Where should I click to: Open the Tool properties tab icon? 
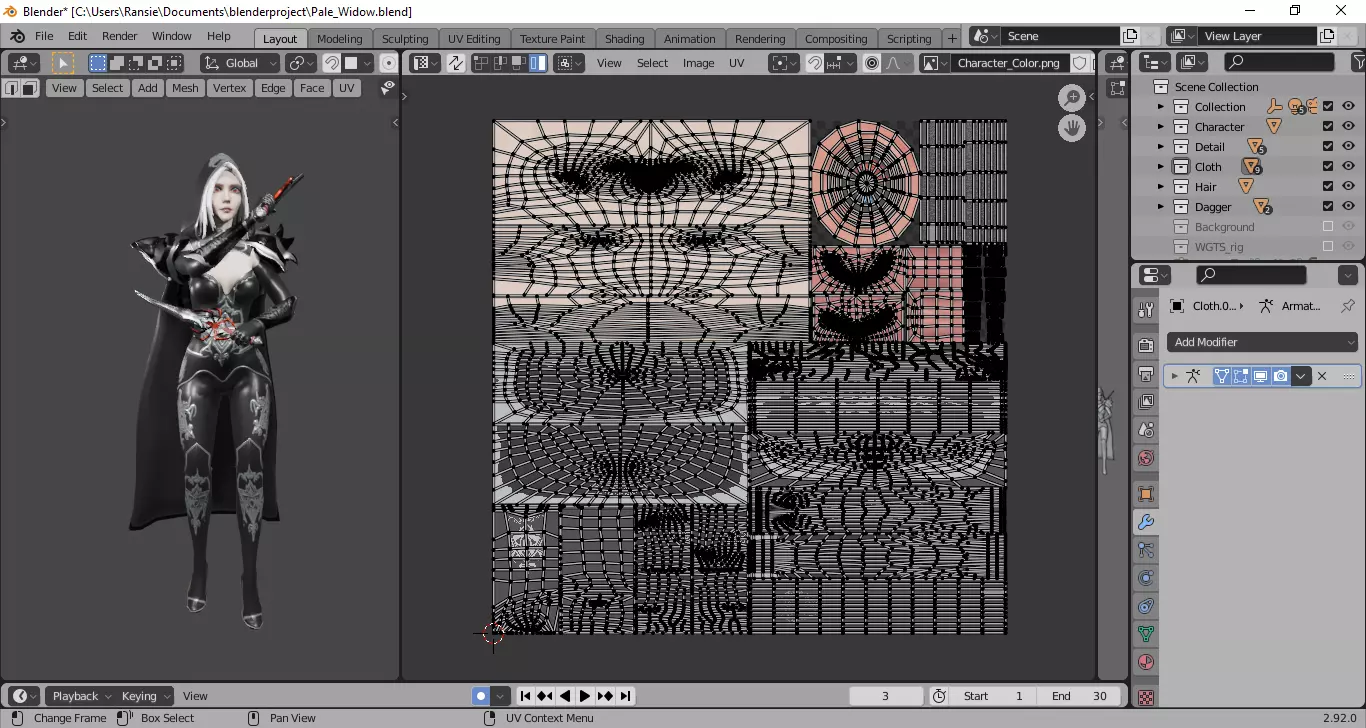(1146, 310)
